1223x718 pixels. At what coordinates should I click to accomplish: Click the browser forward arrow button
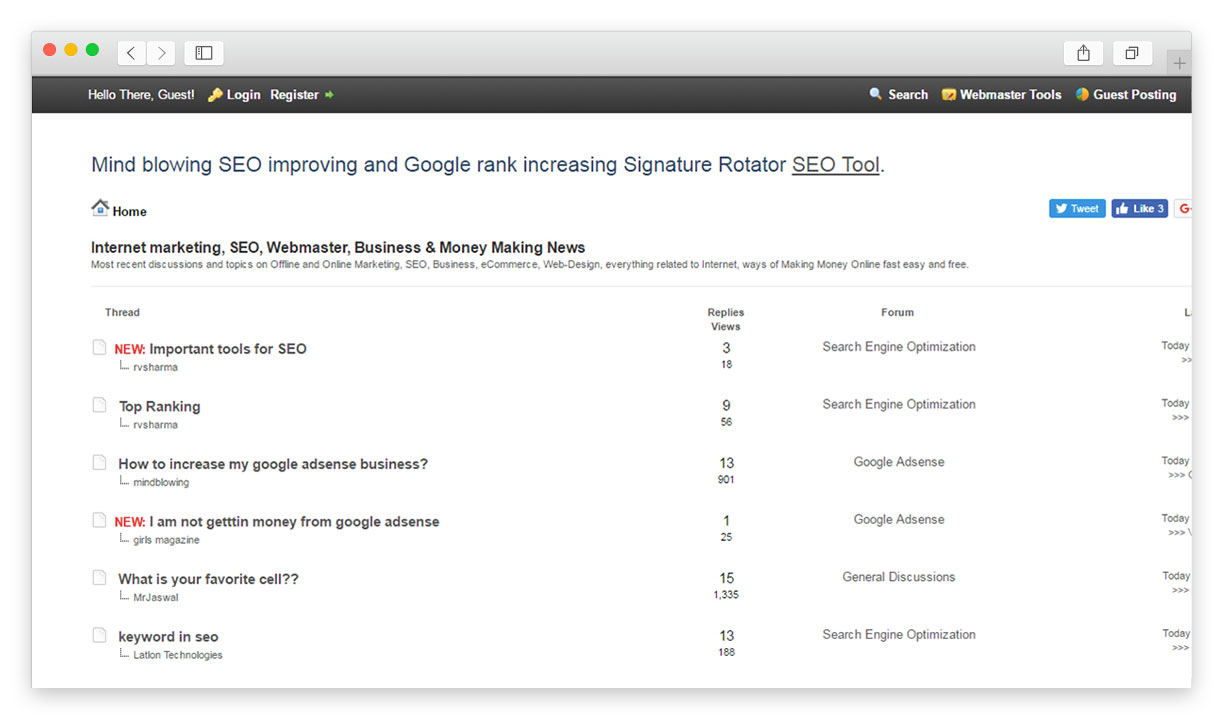(161, 53)
